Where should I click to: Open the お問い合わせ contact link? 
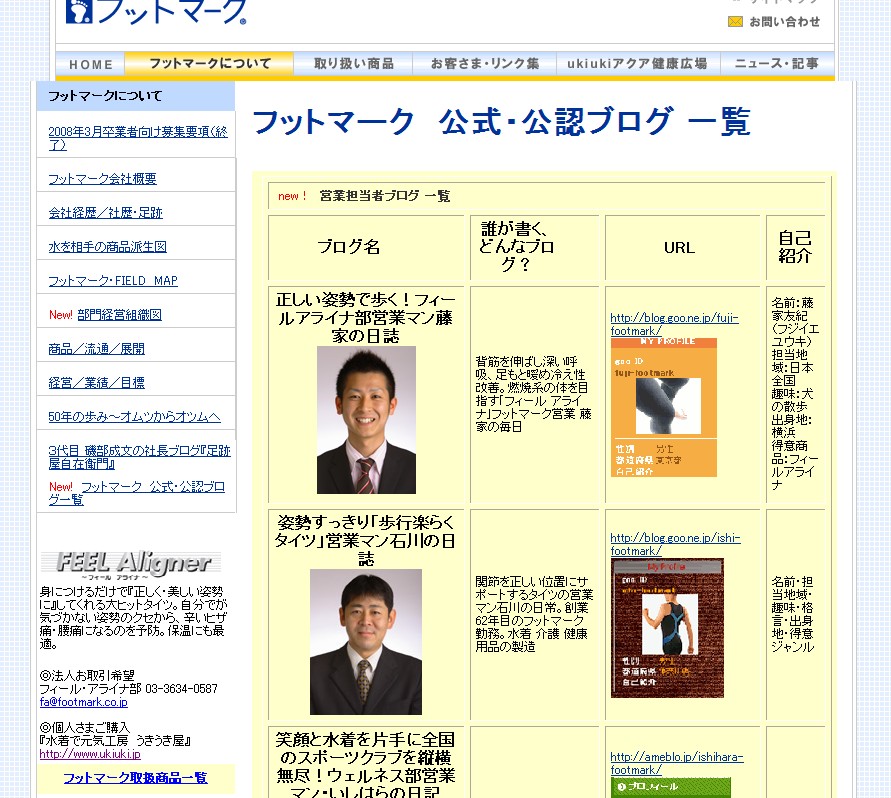click(784, 22)
